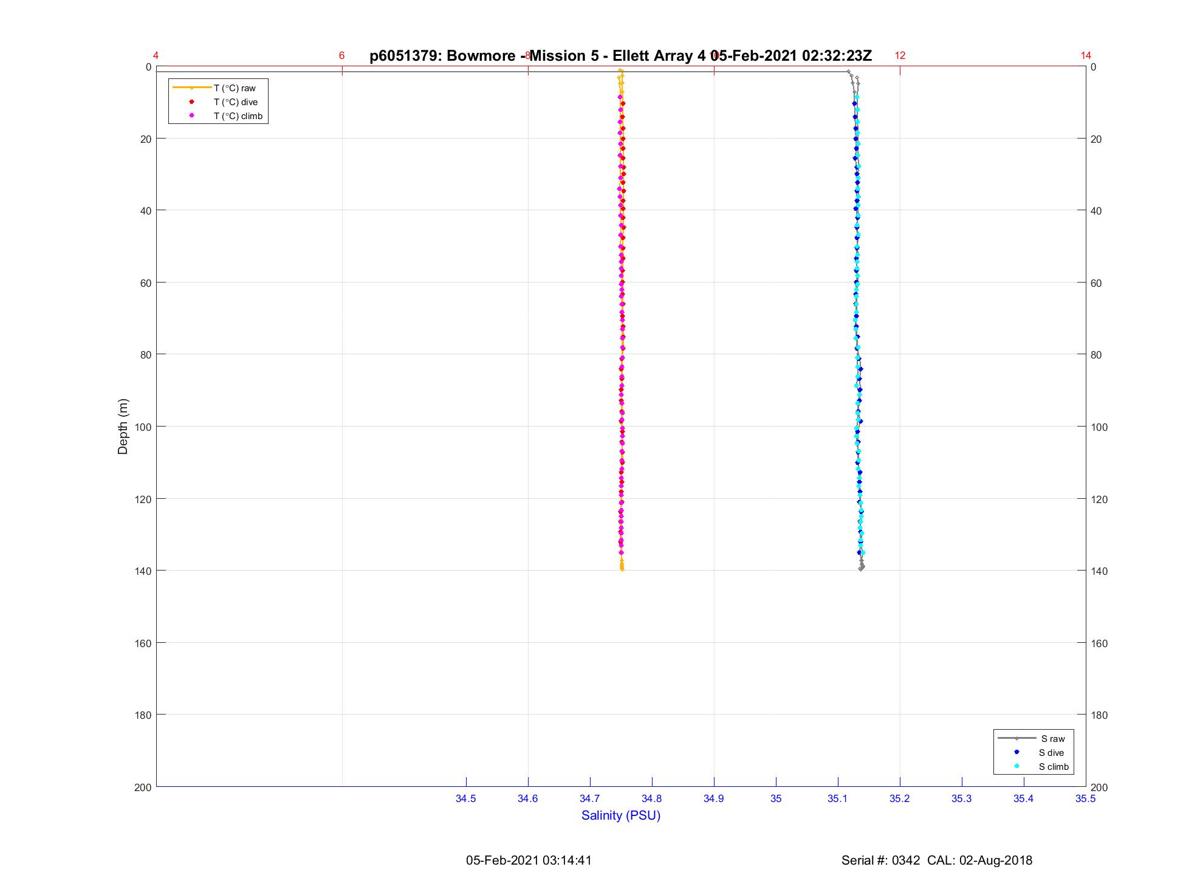
Task: Click the red temperature tick label 4
Action: pos(156,56)
